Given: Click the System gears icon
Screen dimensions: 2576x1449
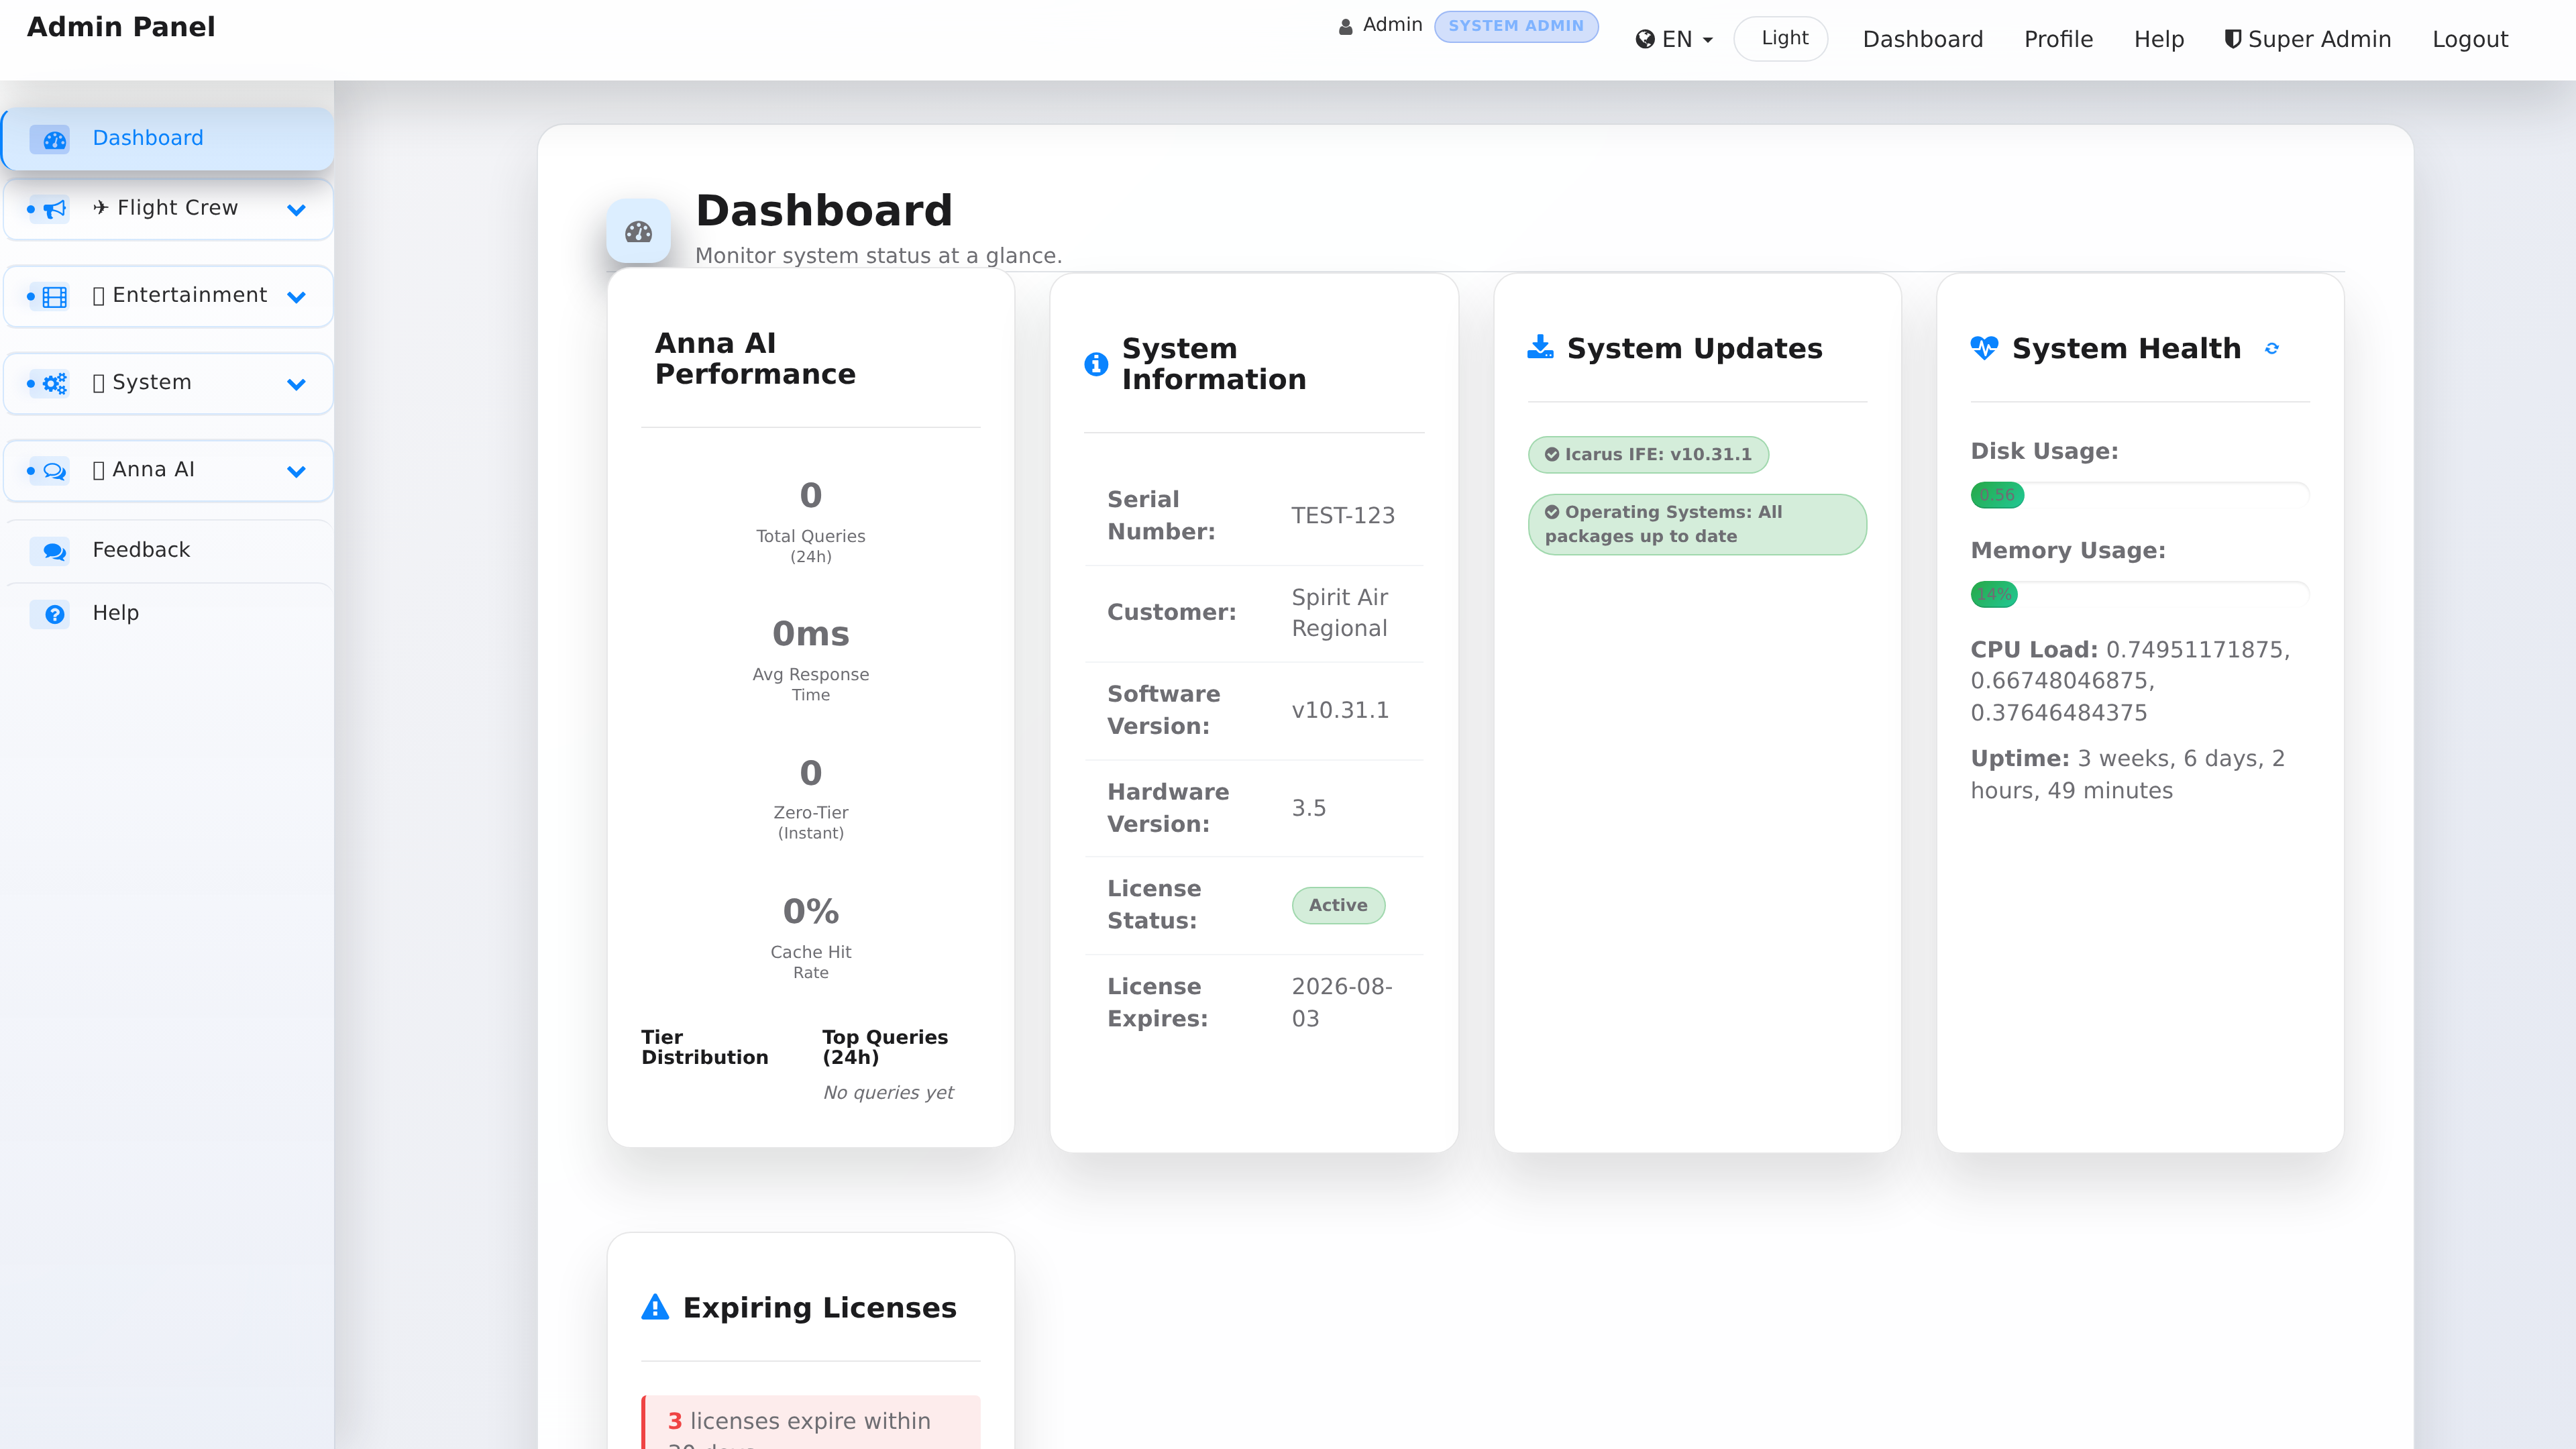Looking at the screenshot, I should coord(55,384).
